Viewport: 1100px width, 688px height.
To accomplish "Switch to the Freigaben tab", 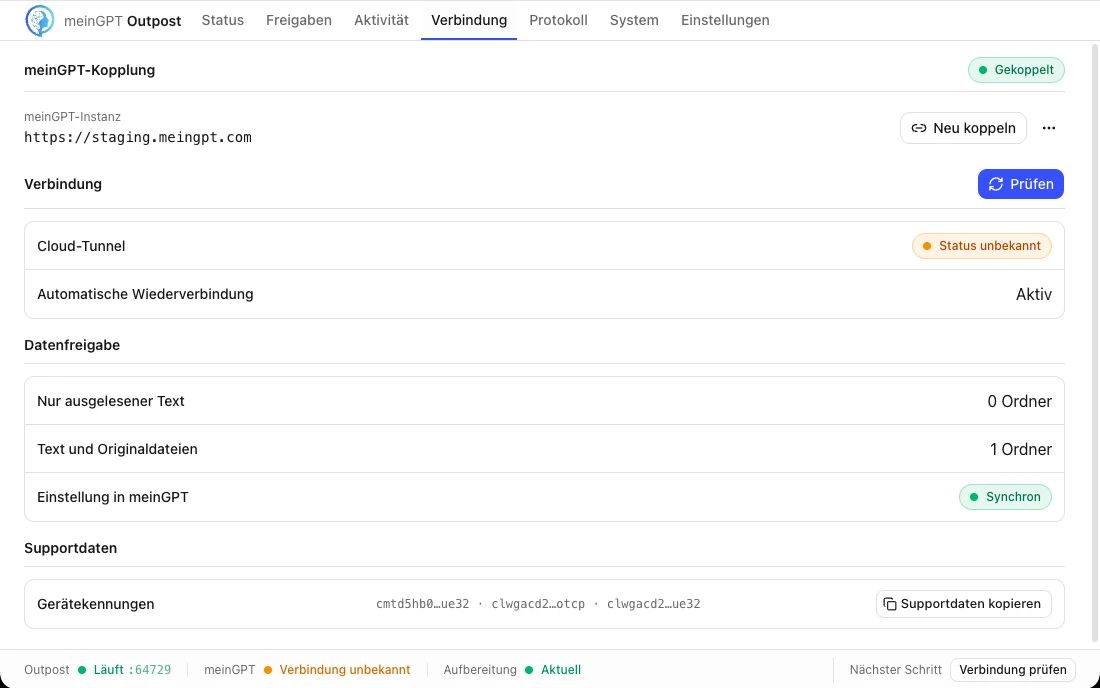I will (299, 20).
